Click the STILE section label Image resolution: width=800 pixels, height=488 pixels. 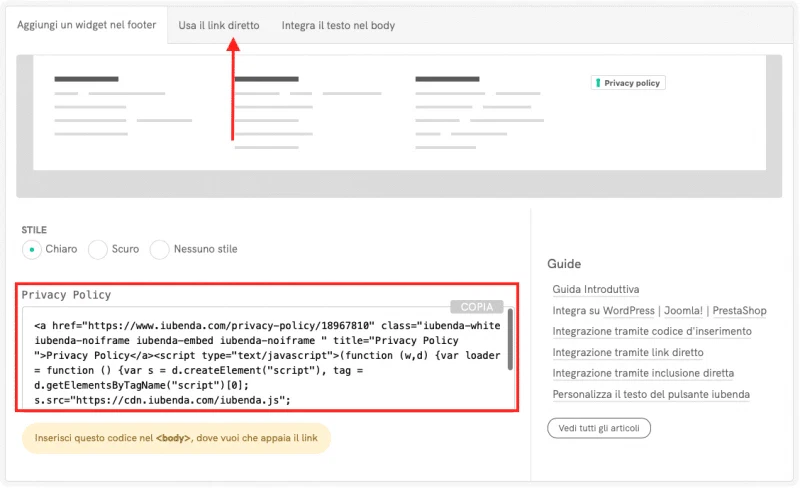pyautogui.click(x=34, y=230)
